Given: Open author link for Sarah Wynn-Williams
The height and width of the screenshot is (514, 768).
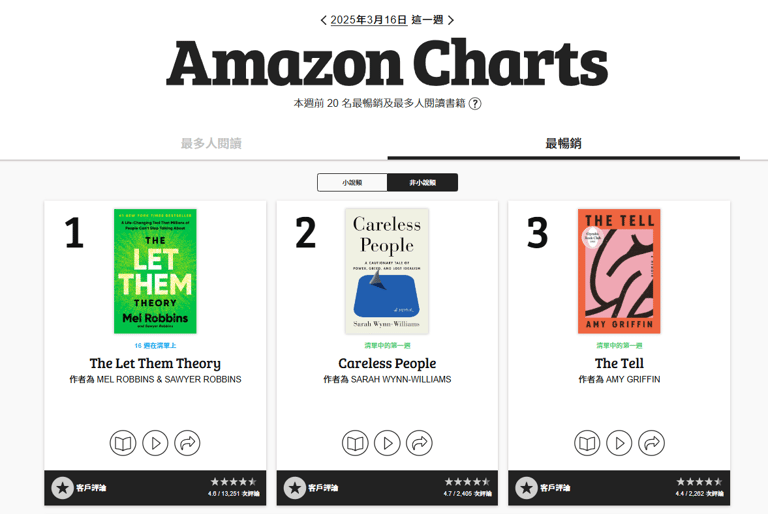Looking at the screenshot, I should [401, 379].
